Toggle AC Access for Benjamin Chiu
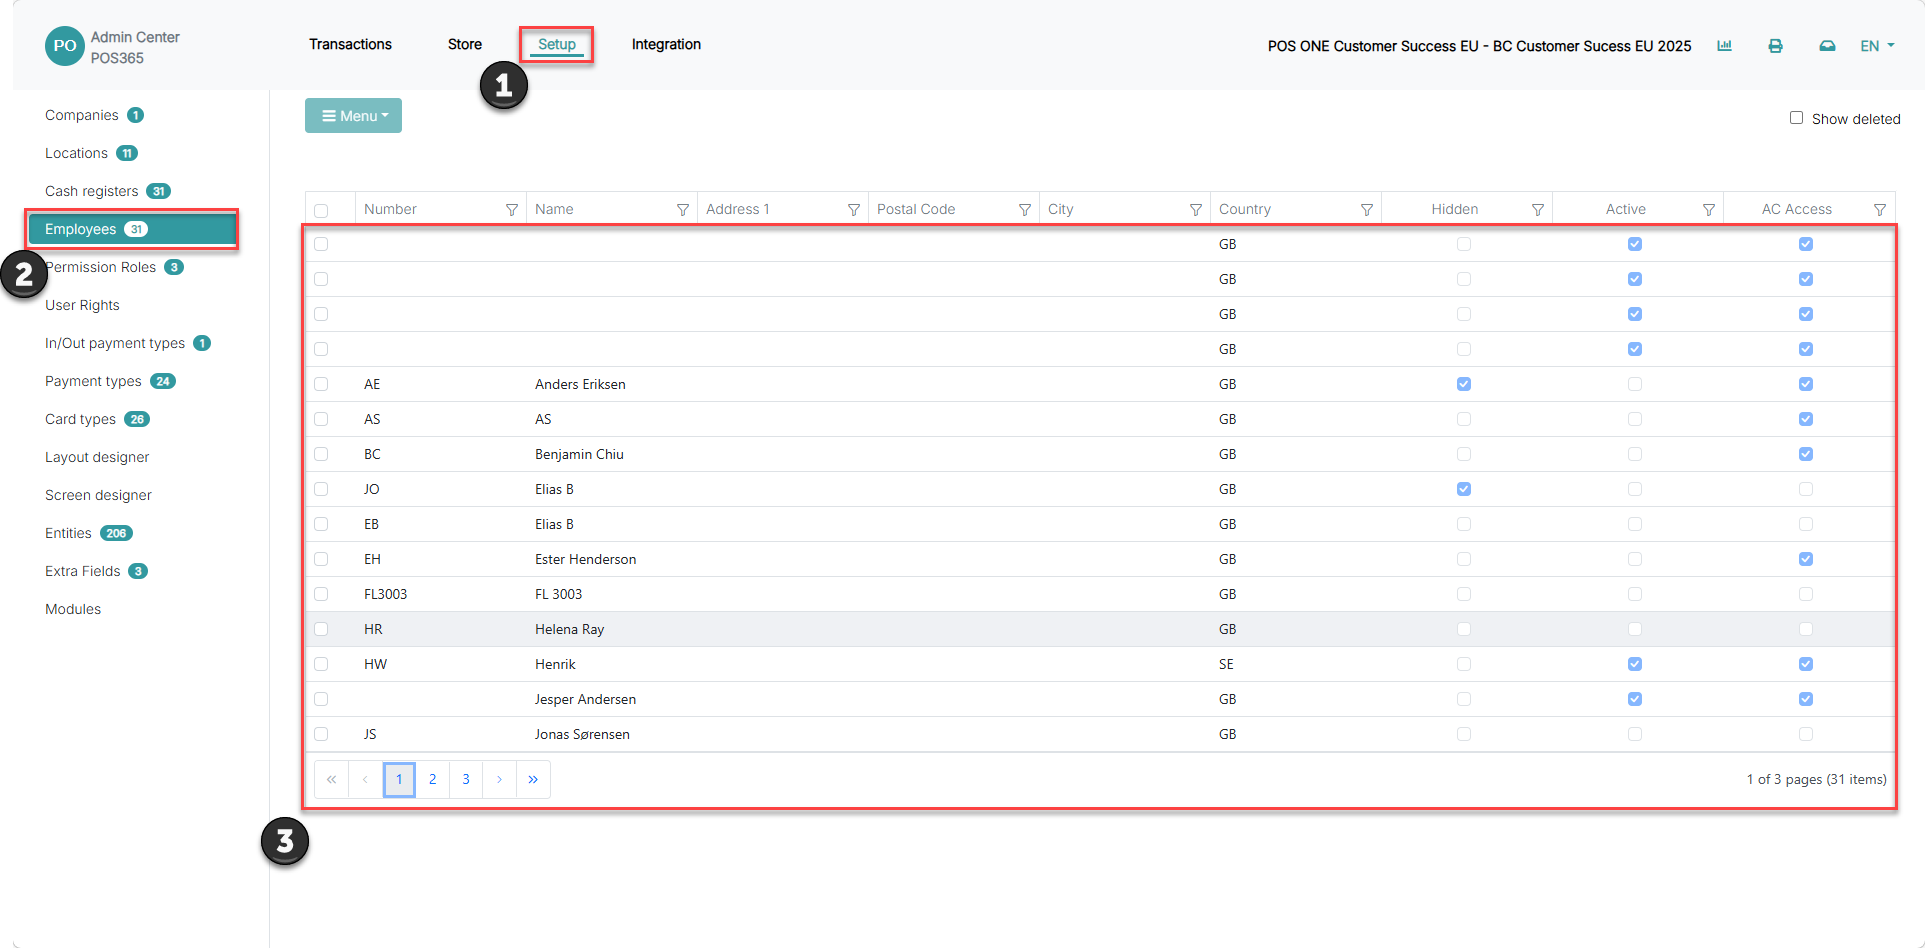This screenshot has height=948, width=1925. click(1806, 454)
